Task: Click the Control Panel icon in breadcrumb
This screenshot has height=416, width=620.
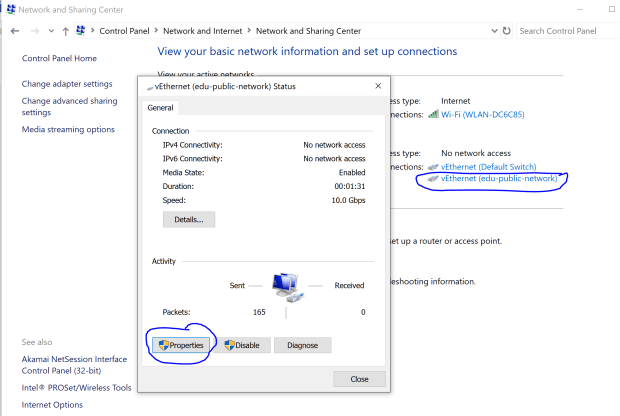Action: click(x=81, y=31)
